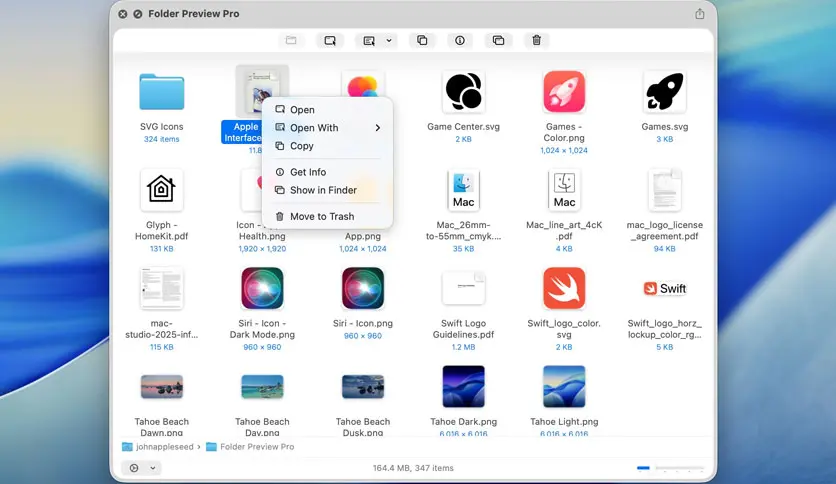This screenshot has height=484, width=836.
Task: Select the Game Center.svg file icon
Action: click(x=463, y=92)
